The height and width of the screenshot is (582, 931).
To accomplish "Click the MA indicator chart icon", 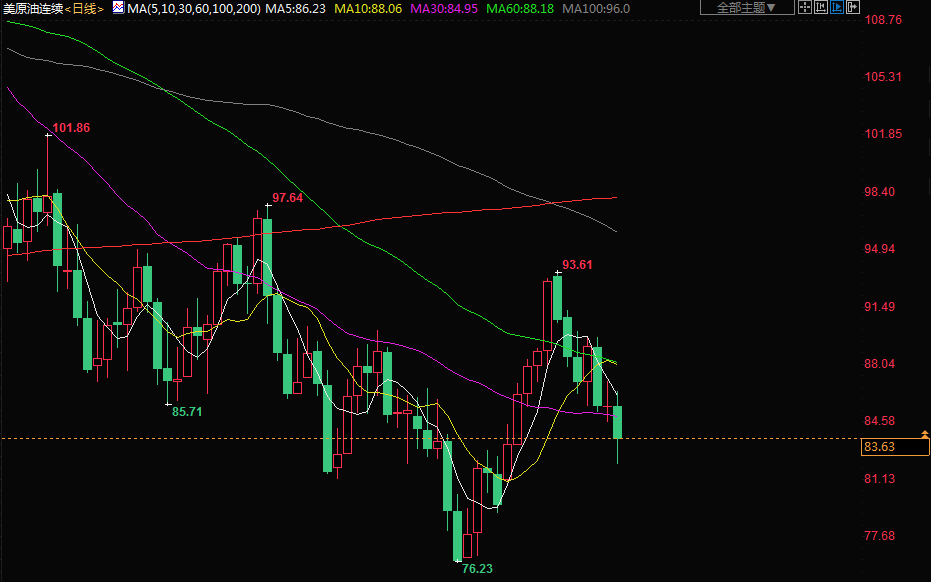I will click(118, 8).
